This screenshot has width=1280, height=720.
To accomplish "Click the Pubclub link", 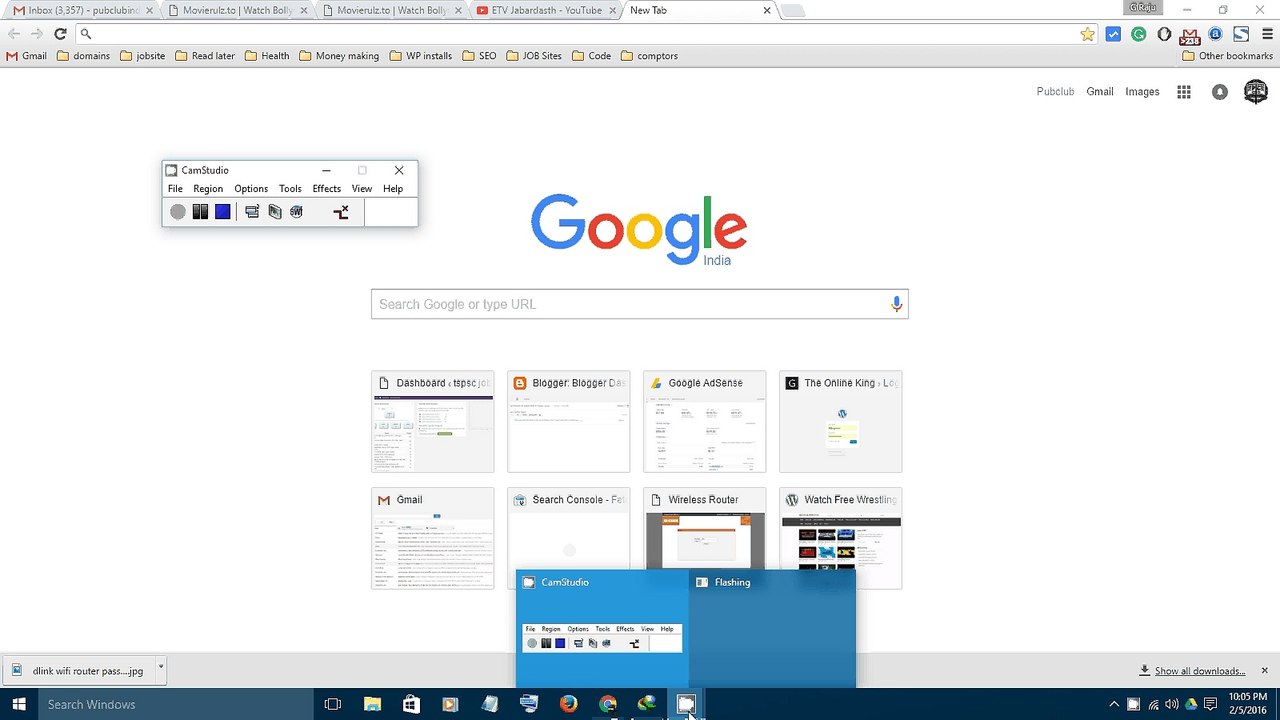I will point(1055,92).
